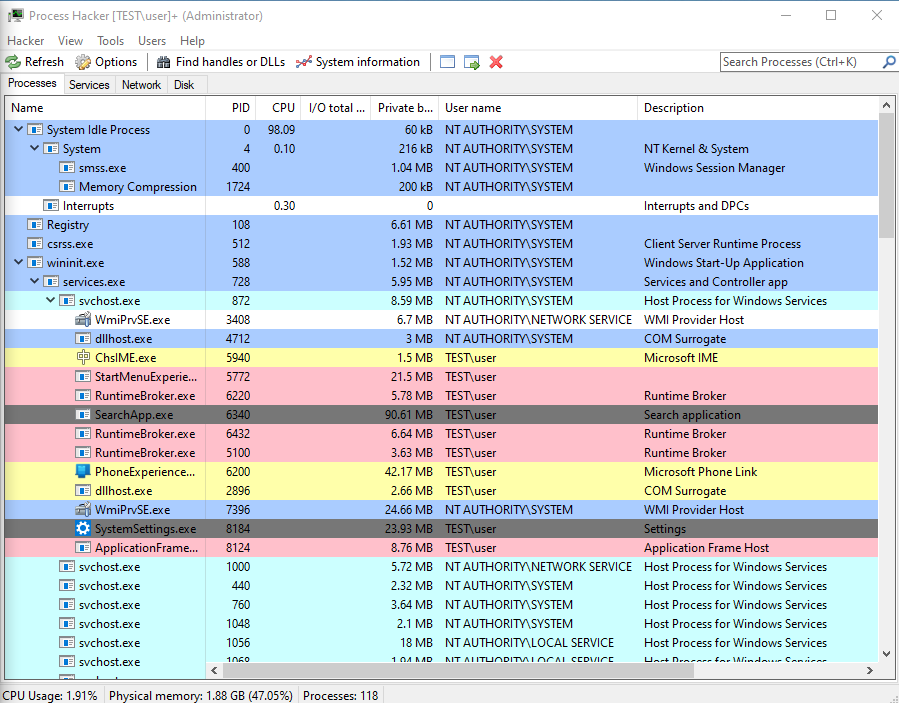Click the vertical scrollbar down arrow
899x703 pixels.
(886, 654)
